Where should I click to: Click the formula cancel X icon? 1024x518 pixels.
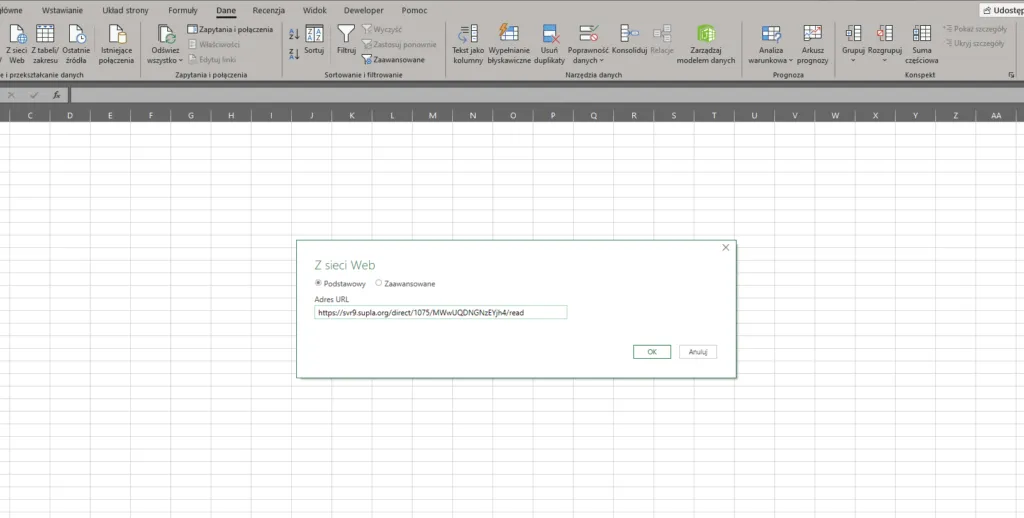[11, 95]
